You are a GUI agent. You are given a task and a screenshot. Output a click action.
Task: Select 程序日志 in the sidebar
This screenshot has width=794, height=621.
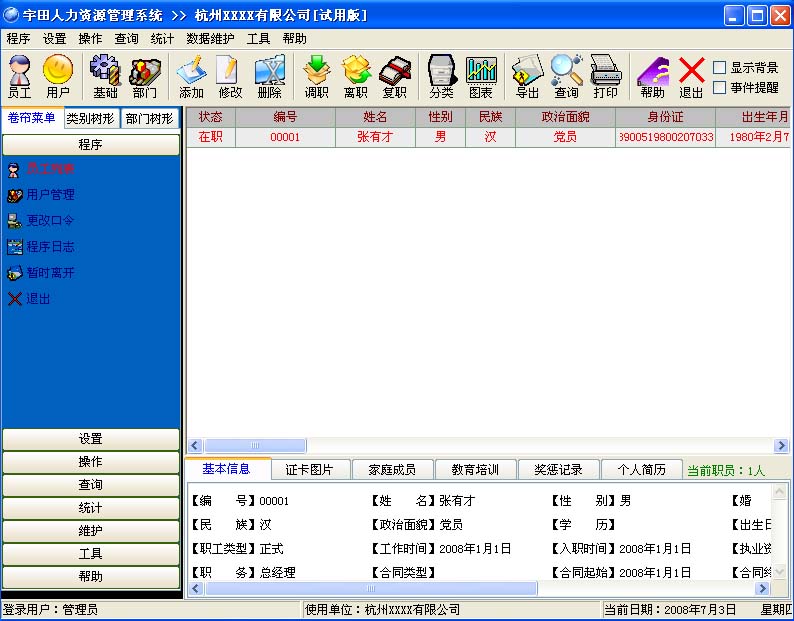(x=50, y=247)
